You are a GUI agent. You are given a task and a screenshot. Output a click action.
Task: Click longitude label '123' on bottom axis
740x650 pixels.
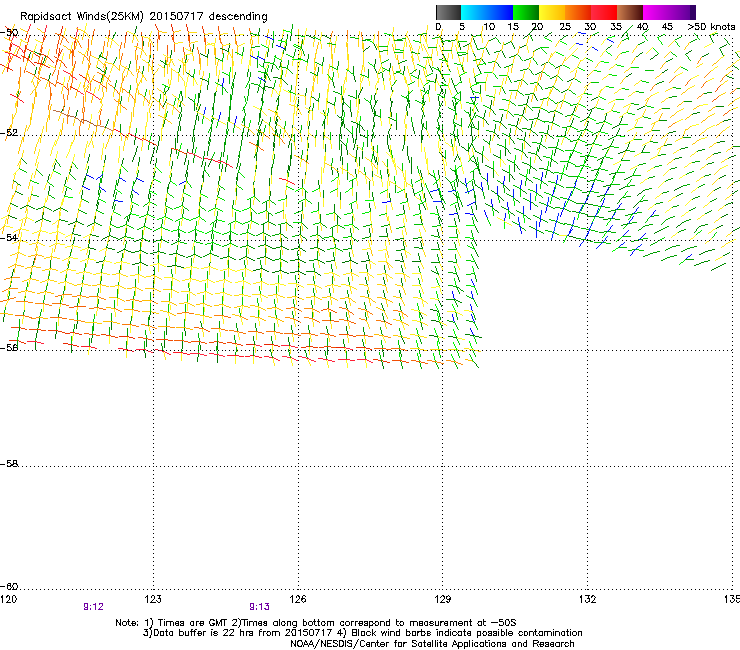(153, 599)
